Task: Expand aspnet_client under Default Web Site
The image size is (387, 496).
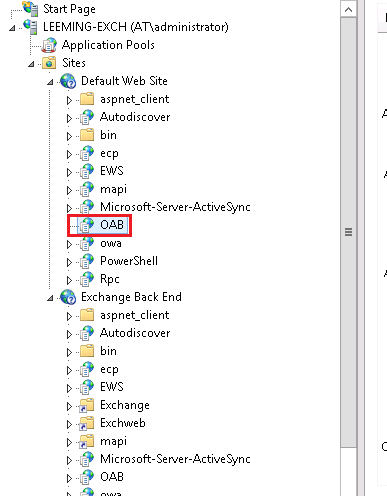Action: (69, 100)
